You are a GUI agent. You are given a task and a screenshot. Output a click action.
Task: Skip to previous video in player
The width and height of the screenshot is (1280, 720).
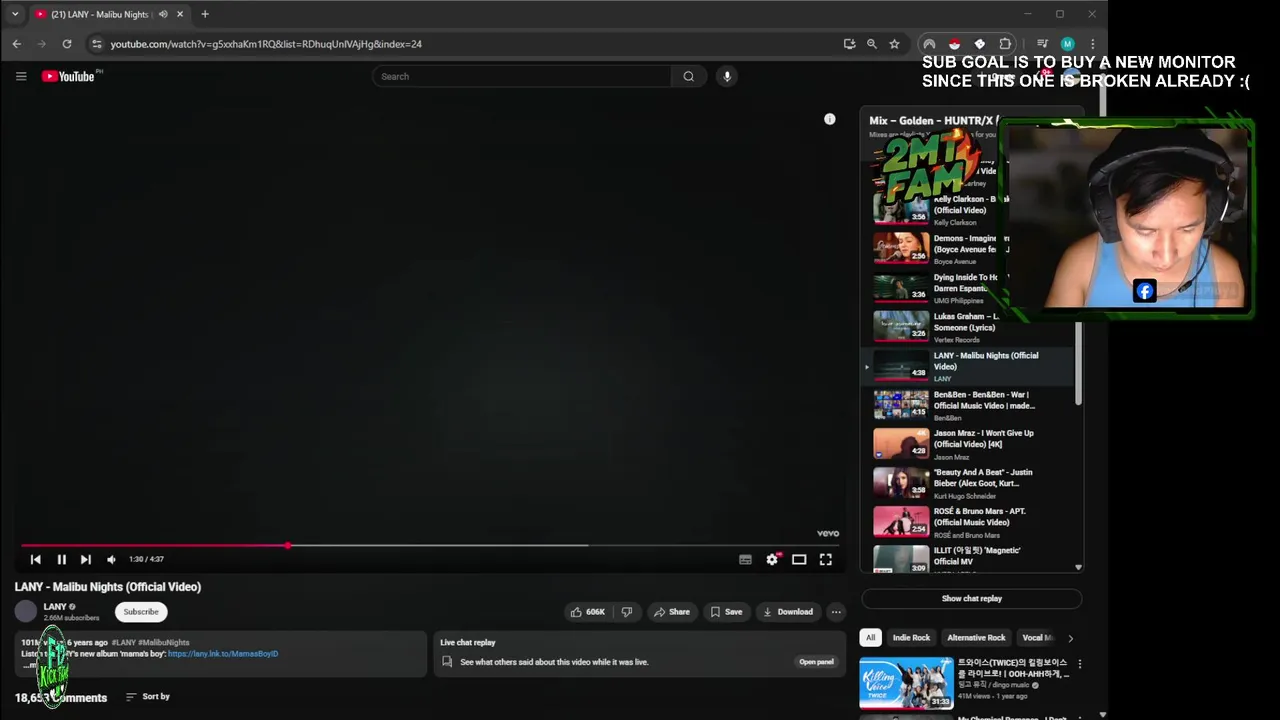pos(36,560)
